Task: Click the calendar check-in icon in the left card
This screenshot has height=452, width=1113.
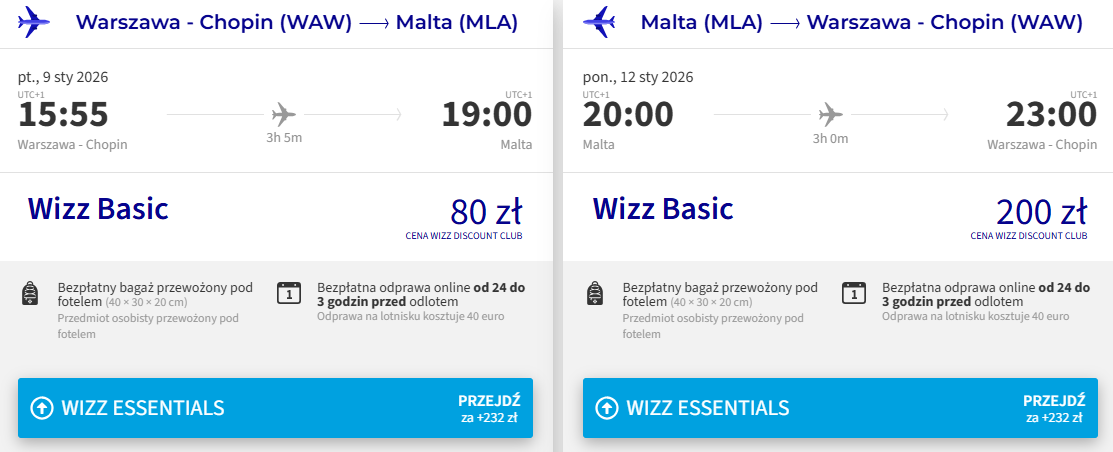Action: (288, 293)
